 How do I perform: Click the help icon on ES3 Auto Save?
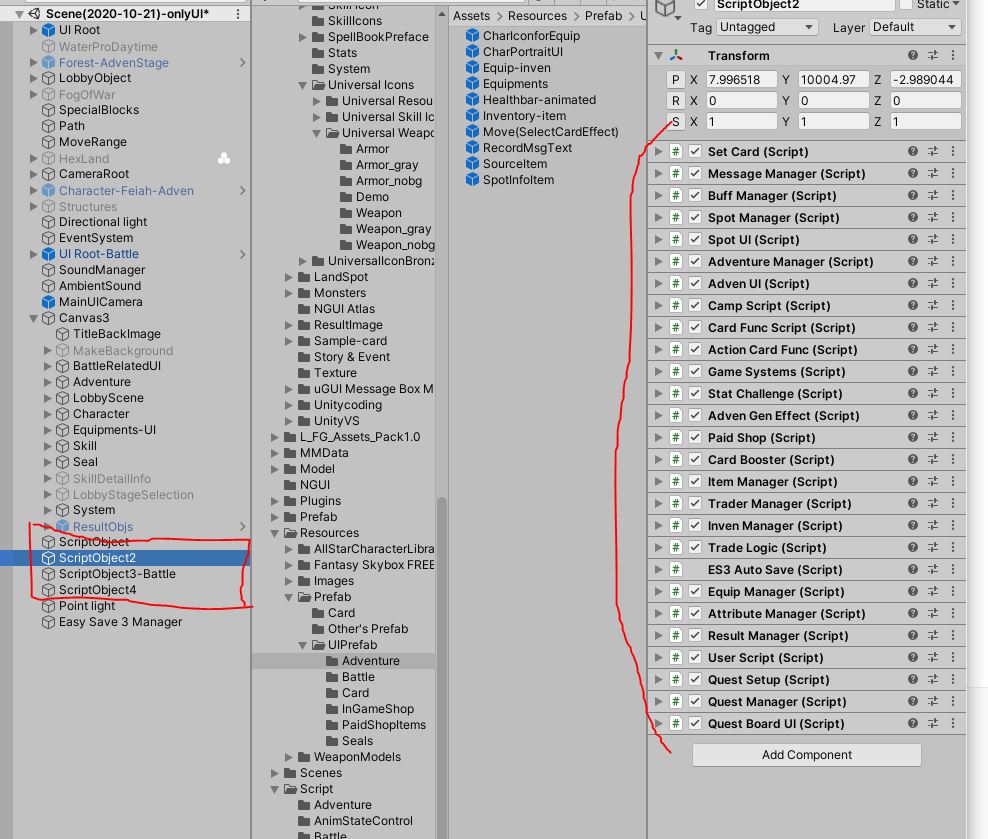(x=912, y=569)
